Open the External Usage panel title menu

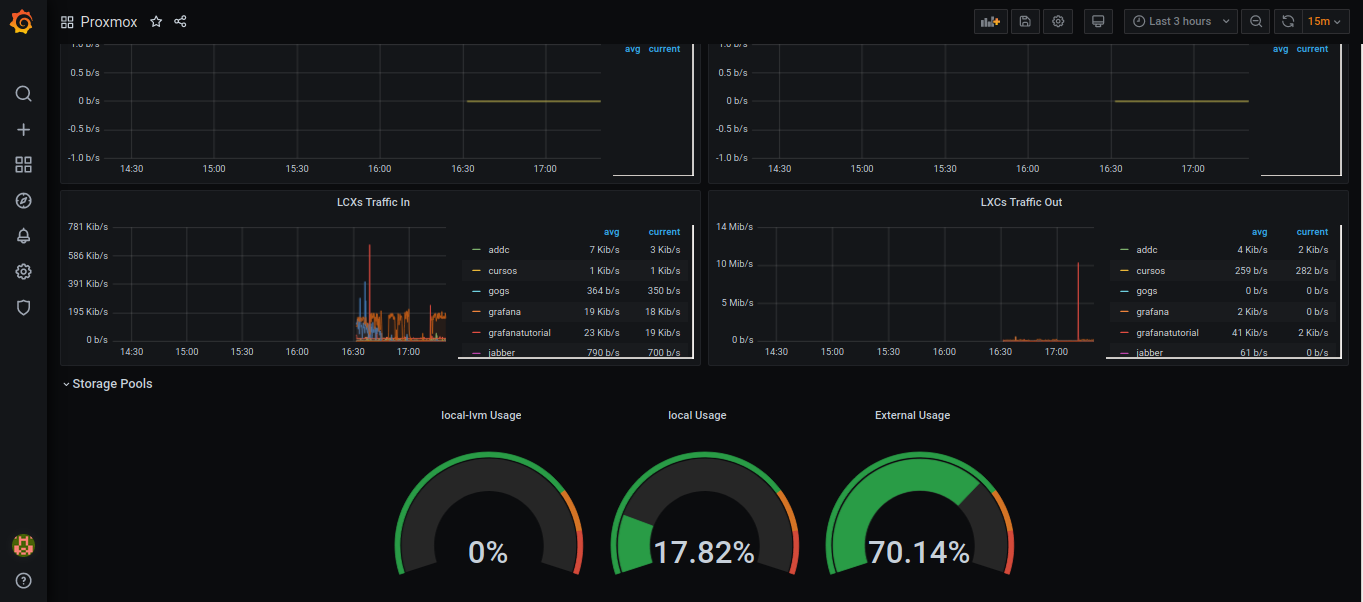point(912,415)
